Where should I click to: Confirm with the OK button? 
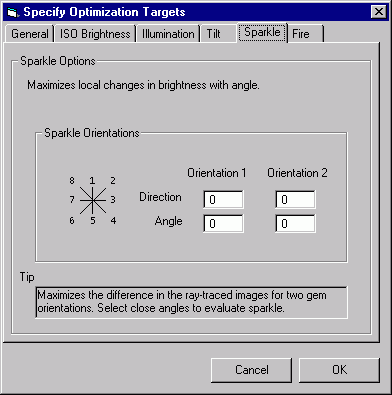click(x=339, y=370)
